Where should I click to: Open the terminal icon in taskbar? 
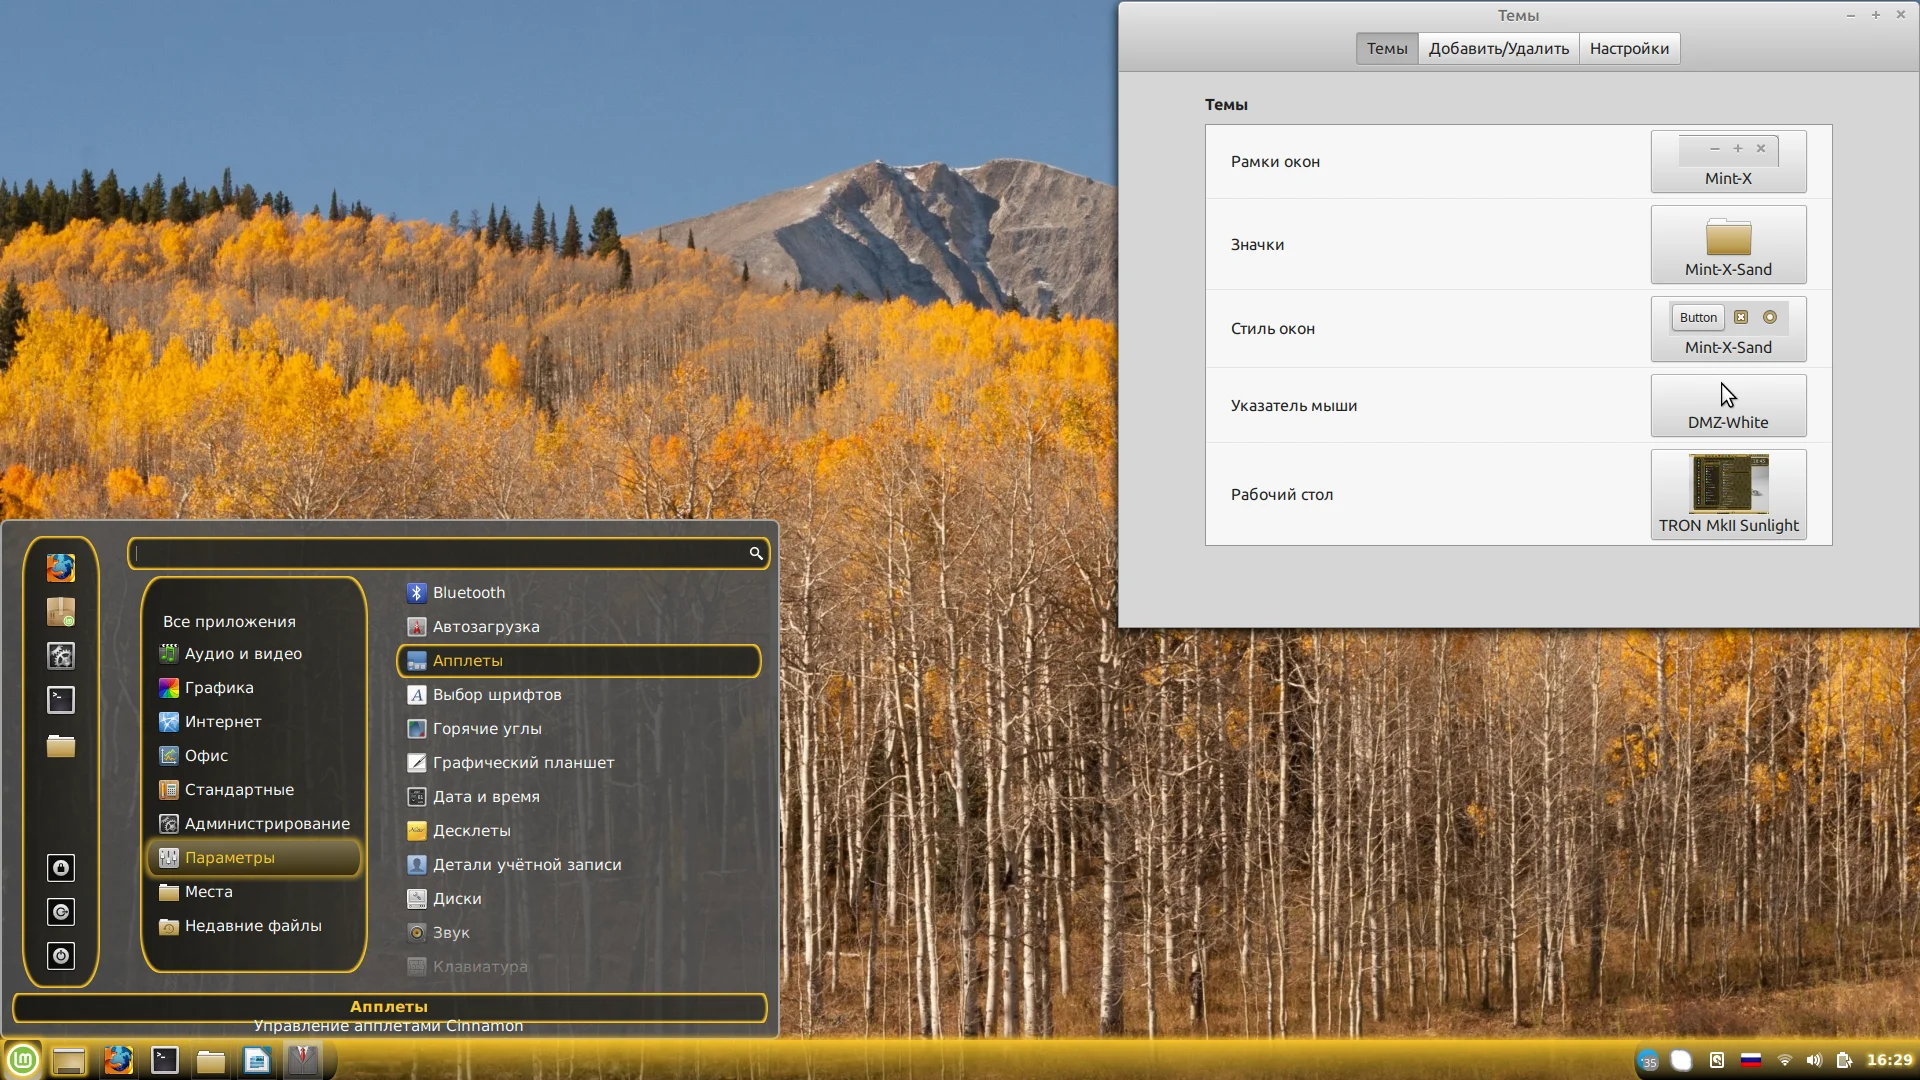pos(165,1060)
